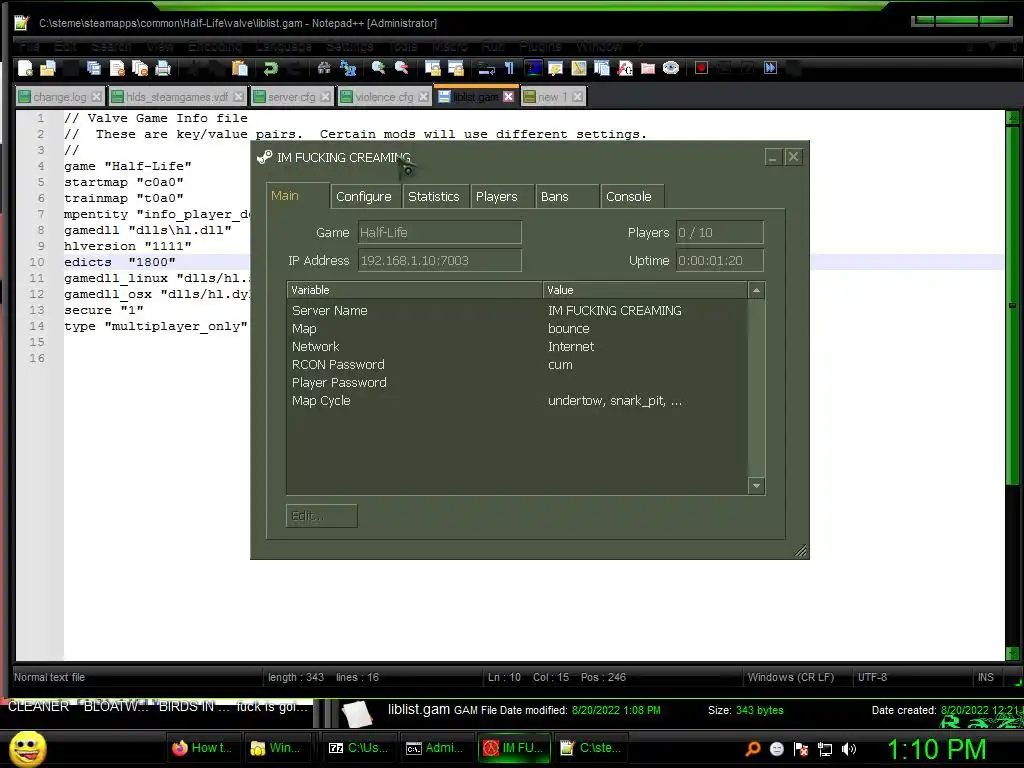Click the variable list scroll up arrow
This screenshot has width=1024, height=768.
756,291
